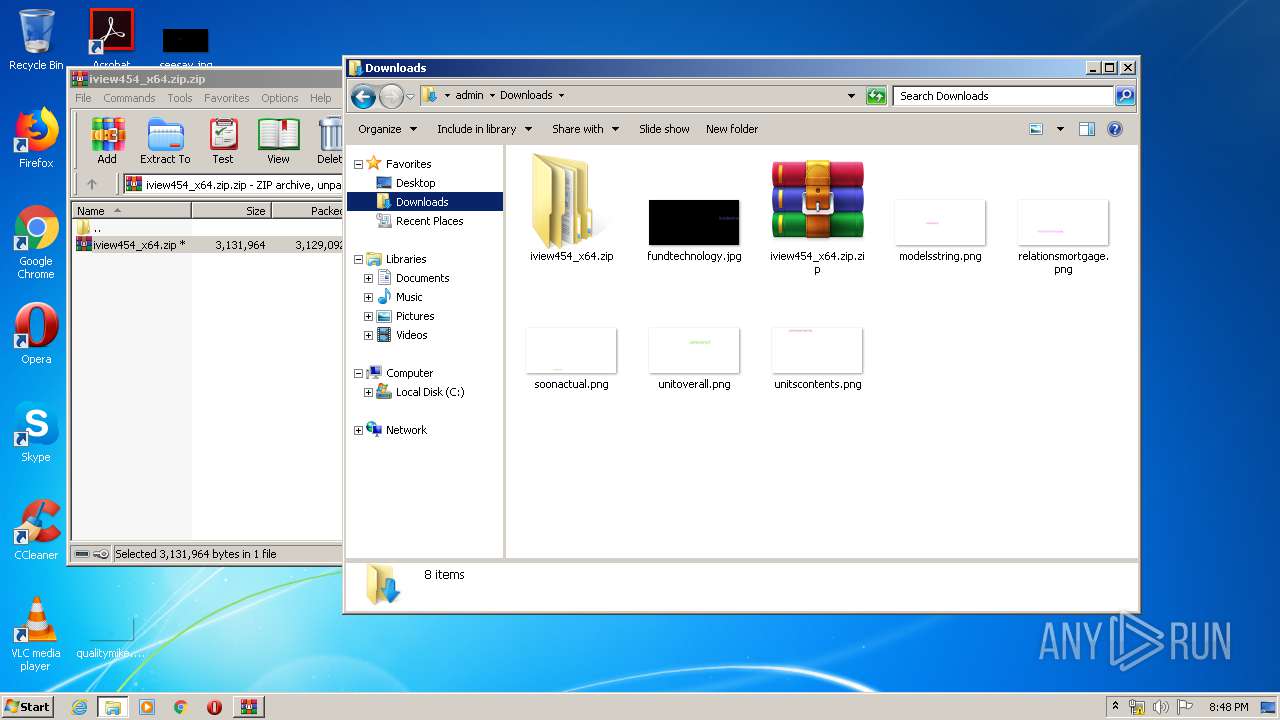Image resolution: width=1280 pixels, height=720 pixels.
Task: Open Acrobat Reader desktop shortcut
Action: (112, 40)
